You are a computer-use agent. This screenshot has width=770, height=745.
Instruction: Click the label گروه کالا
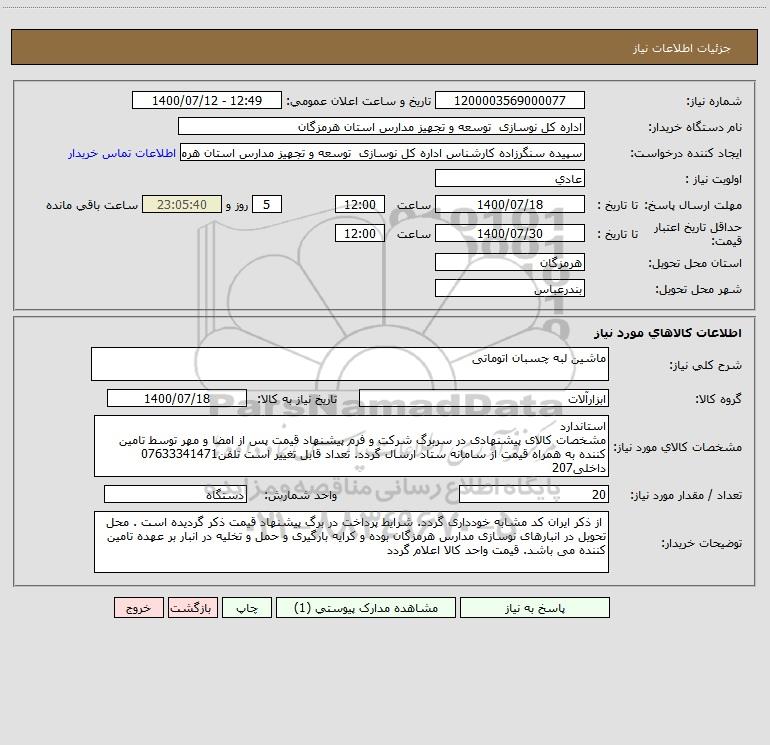tap(718, 399)
